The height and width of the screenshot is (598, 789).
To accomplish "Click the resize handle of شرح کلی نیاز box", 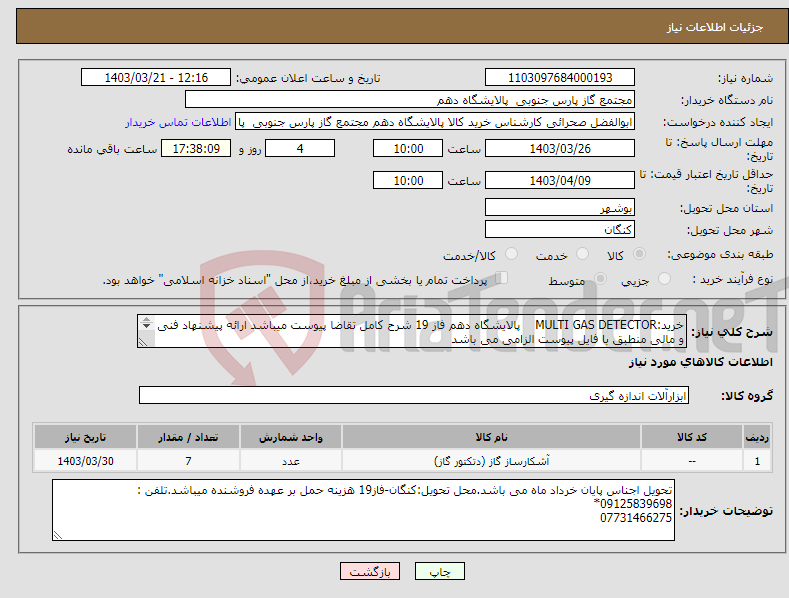I will coord(143,342).
